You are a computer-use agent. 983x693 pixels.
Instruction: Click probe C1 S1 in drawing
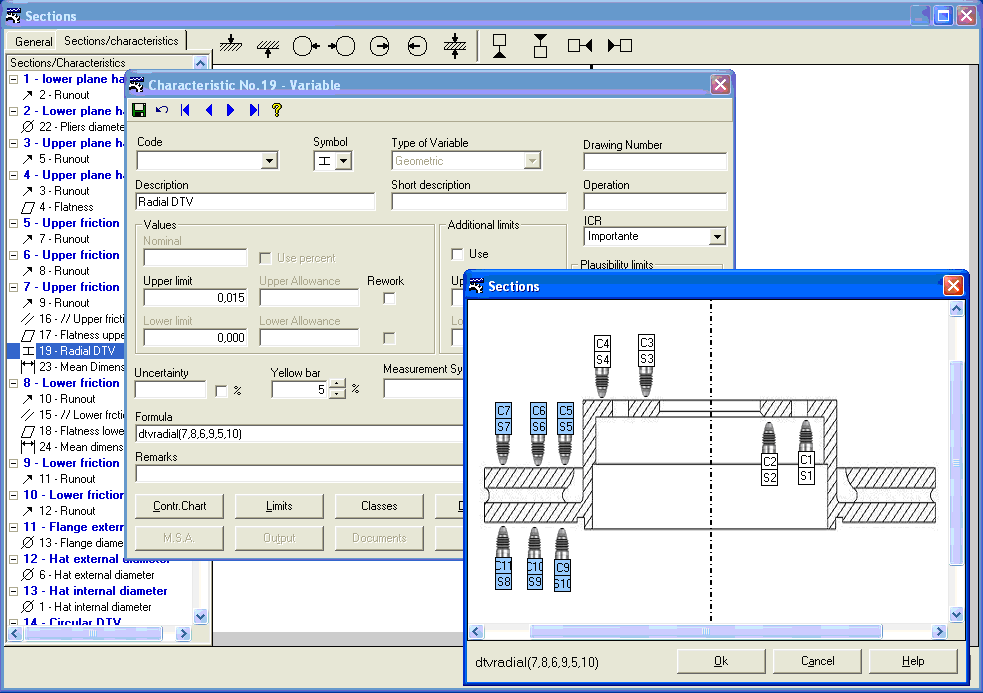point(806,452)
